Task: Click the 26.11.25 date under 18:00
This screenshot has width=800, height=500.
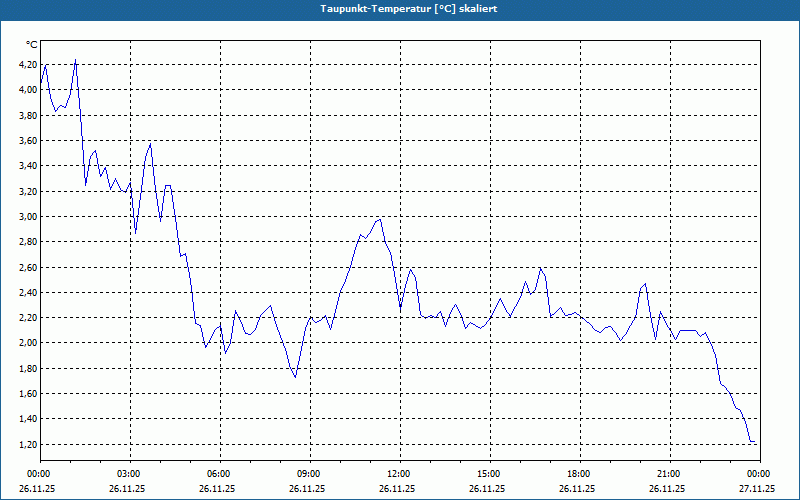Action: (578, 488)
